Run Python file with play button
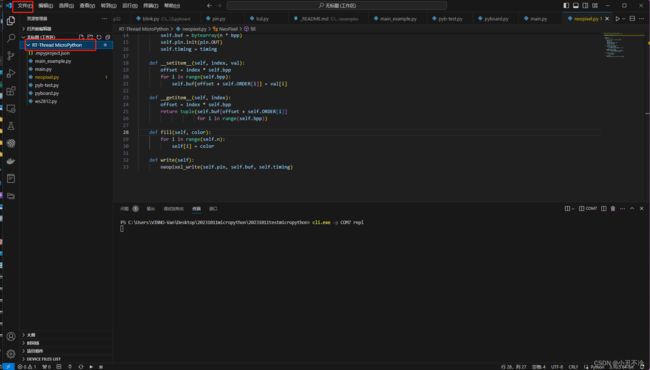Screen dimensions: 650x370 [x=618, y=19]
